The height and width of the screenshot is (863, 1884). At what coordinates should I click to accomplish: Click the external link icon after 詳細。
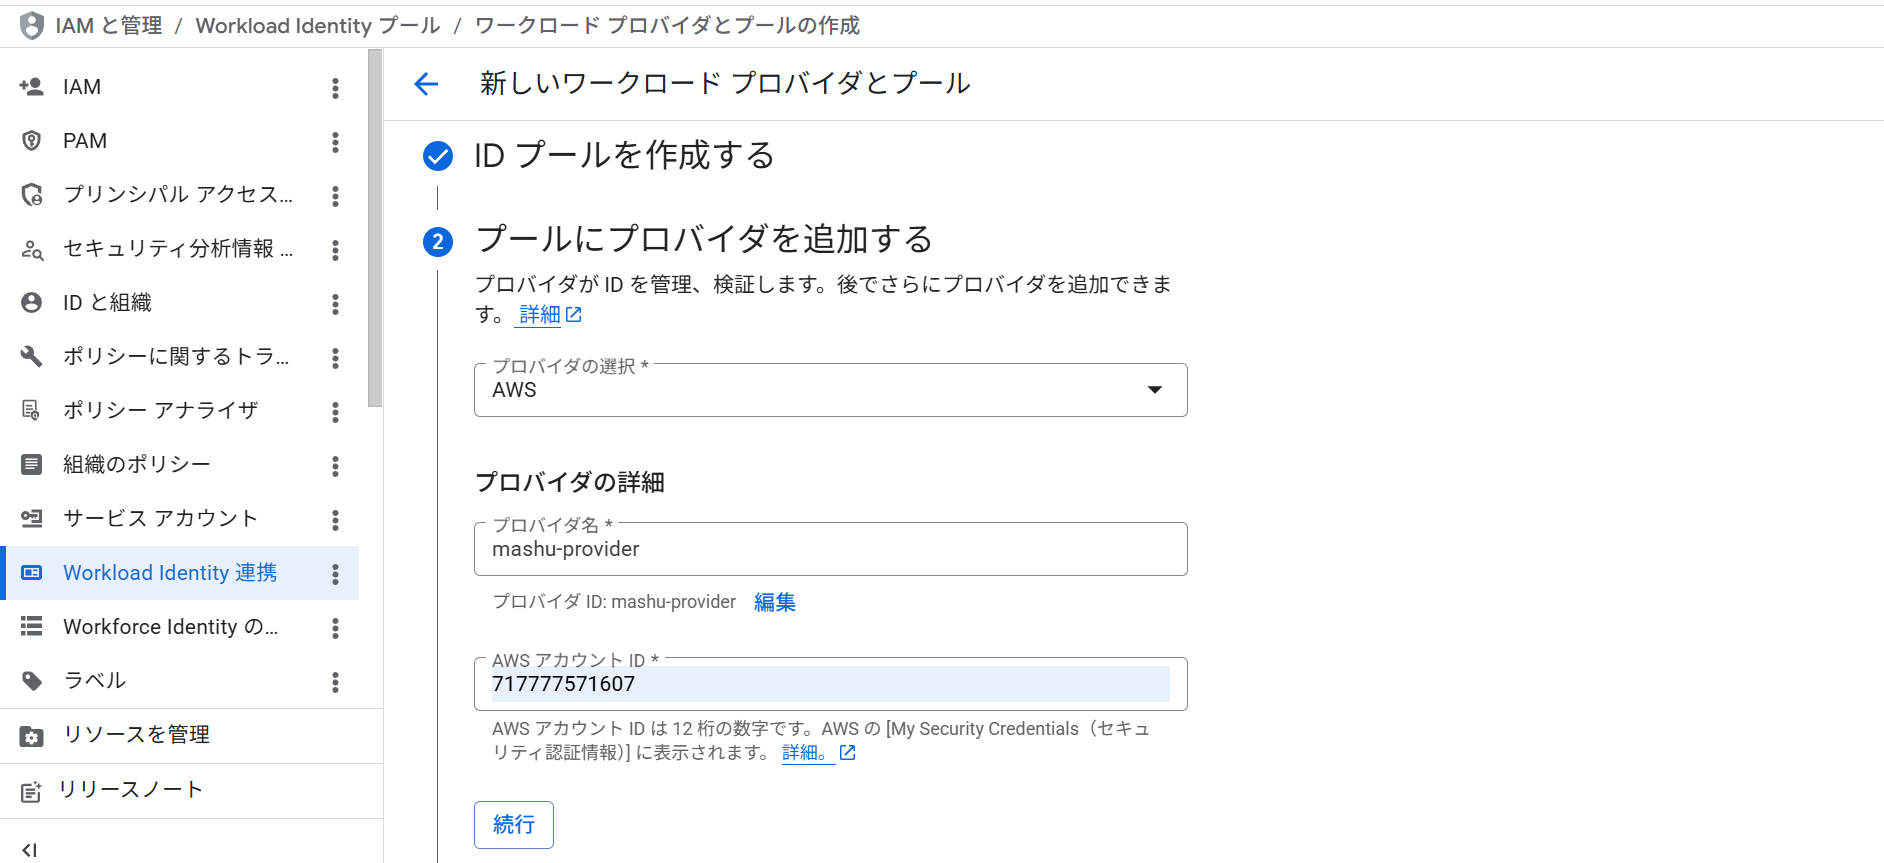(x=848, y=753)
